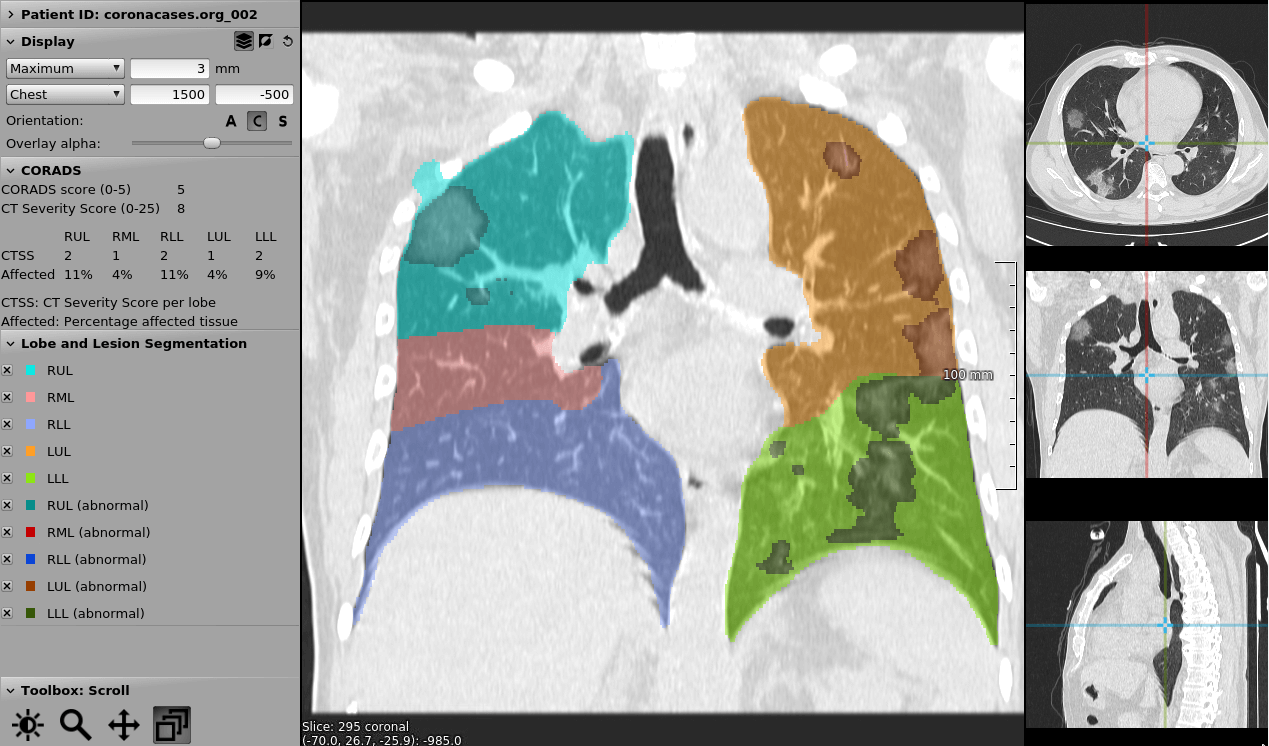Viewport: 1269px width, 746px height.
Task: Switch to coronal orientation C
Action: [x=257, y=121]
